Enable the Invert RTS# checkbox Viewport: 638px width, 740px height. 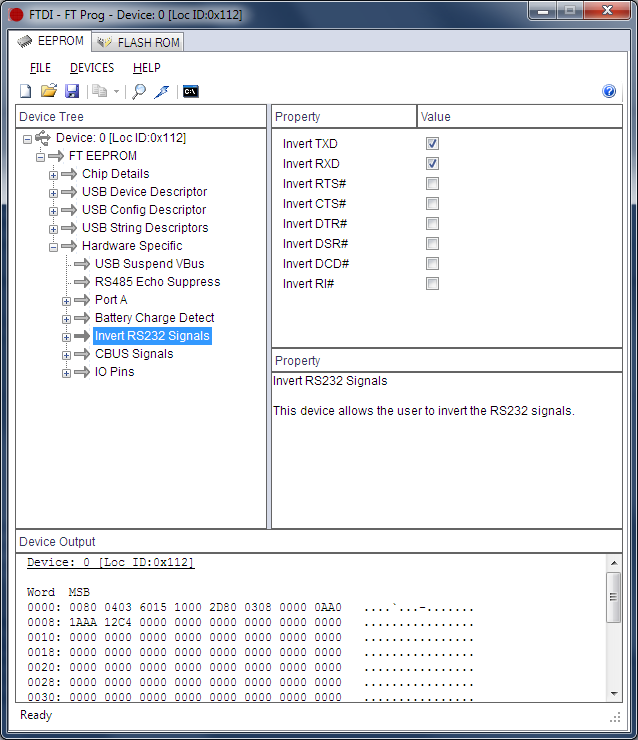tap(432, 184)
